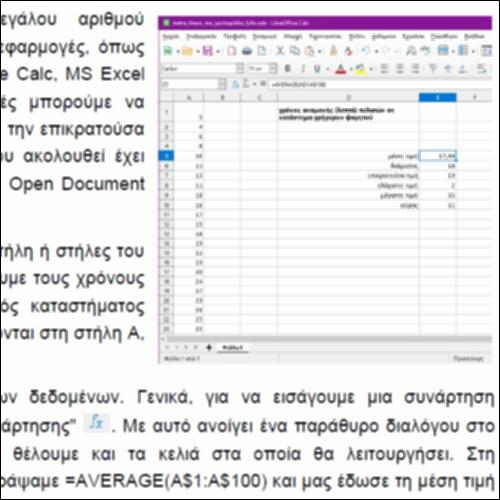Open the Αρχείο (File) menu
Viewport: 500px width, 500px height.
(x=171, y=36)
